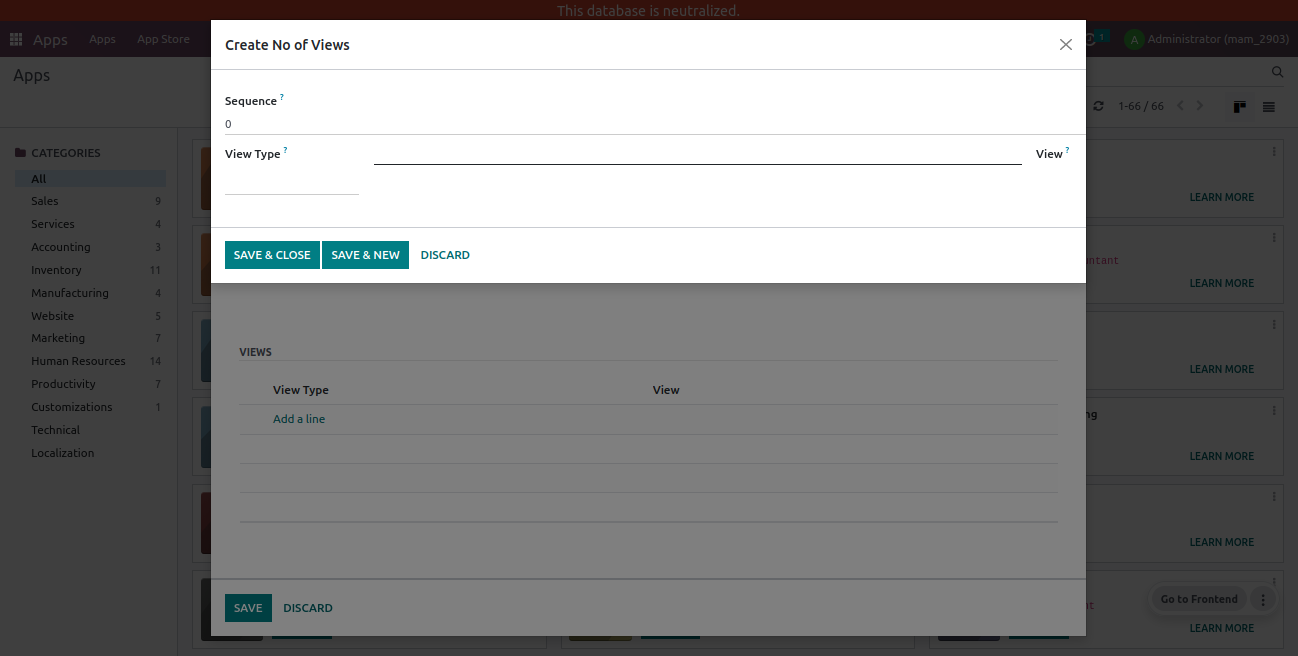Image resolution: width=1298 pixels, height=656 pixels.
Task: Select the All category
Action: 90,179
